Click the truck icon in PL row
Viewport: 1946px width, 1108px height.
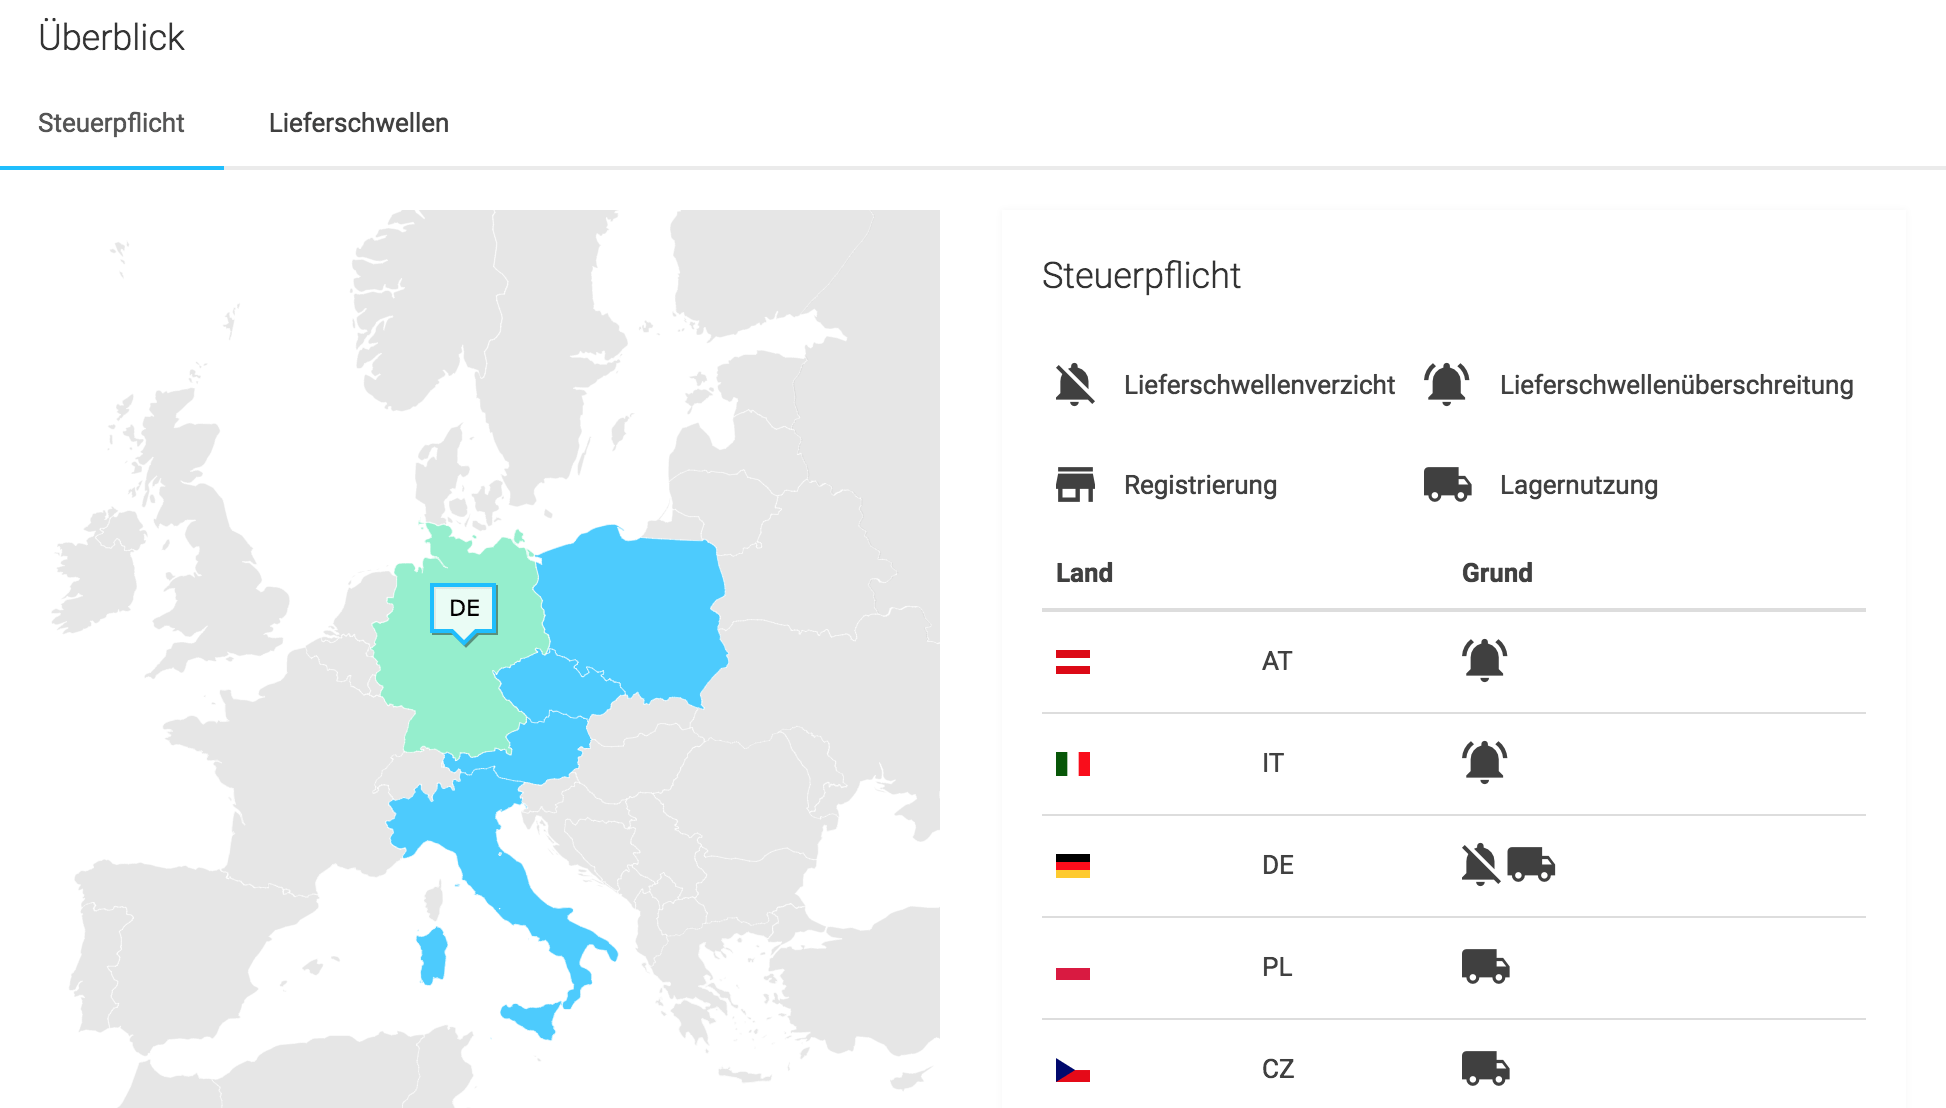pos(1486,966)
